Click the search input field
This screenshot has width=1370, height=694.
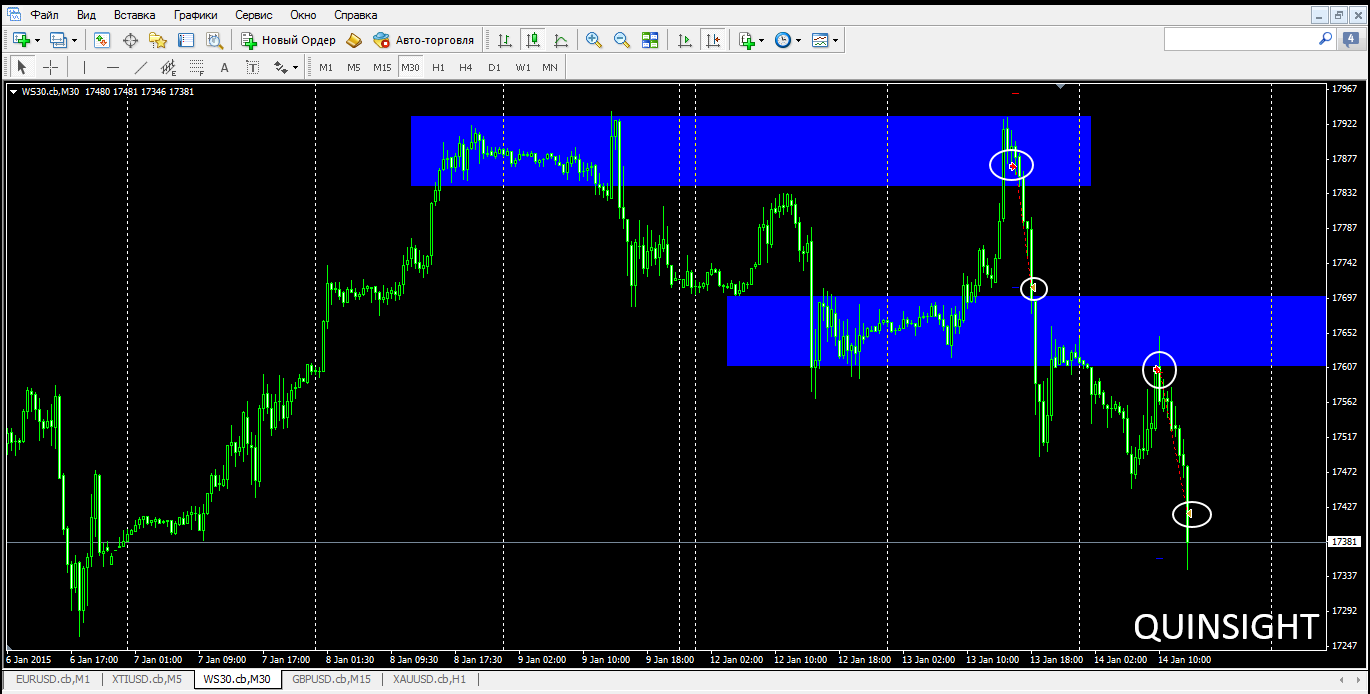click(1240, 39)
